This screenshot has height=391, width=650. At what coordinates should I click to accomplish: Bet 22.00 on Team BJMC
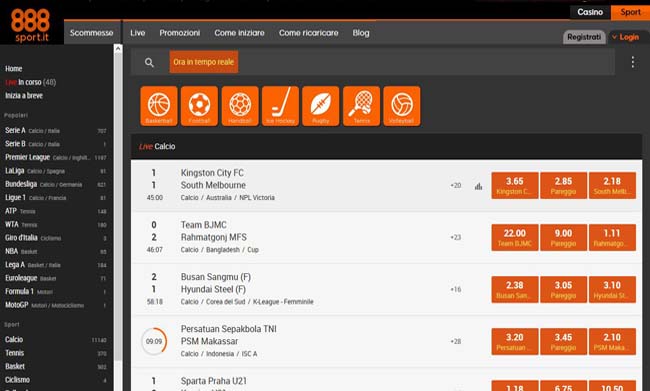[515, 238]
